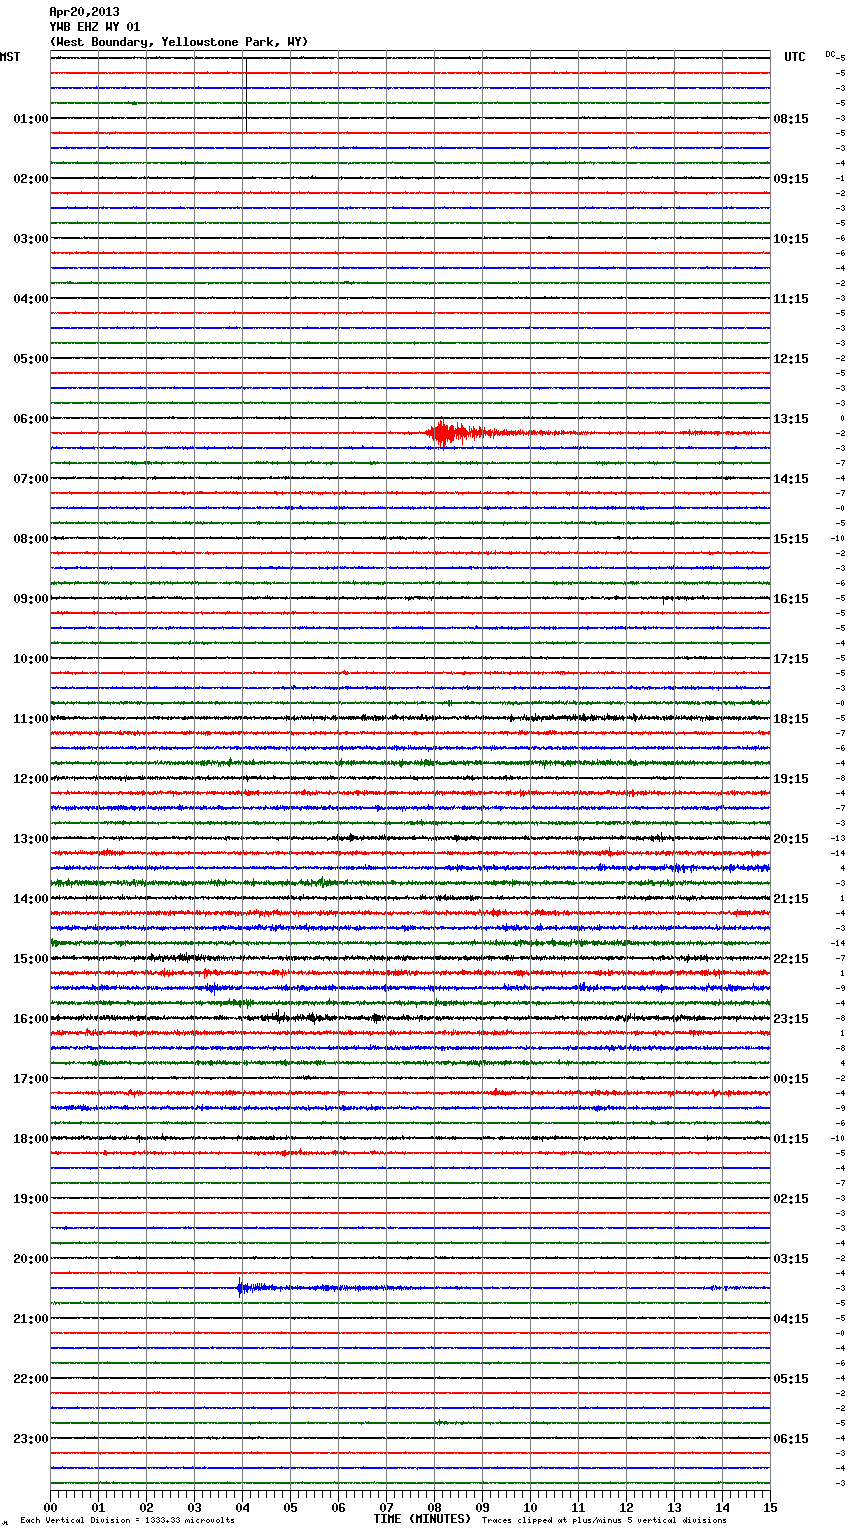The width and height of the screenshot is (850, 1534).
Task: Click the 00 minute tick label on bottom axis
Action: tap(51, 1507)
